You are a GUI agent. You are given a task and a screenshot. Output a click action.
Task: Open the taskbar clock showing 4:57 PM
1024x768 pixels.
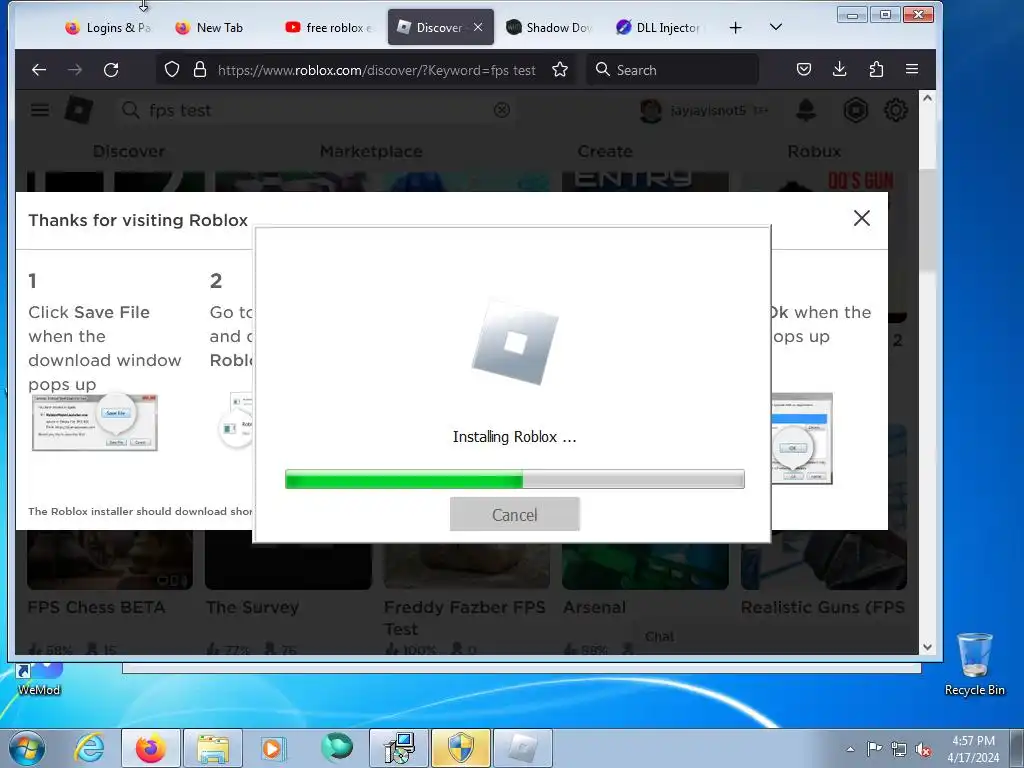973,749
